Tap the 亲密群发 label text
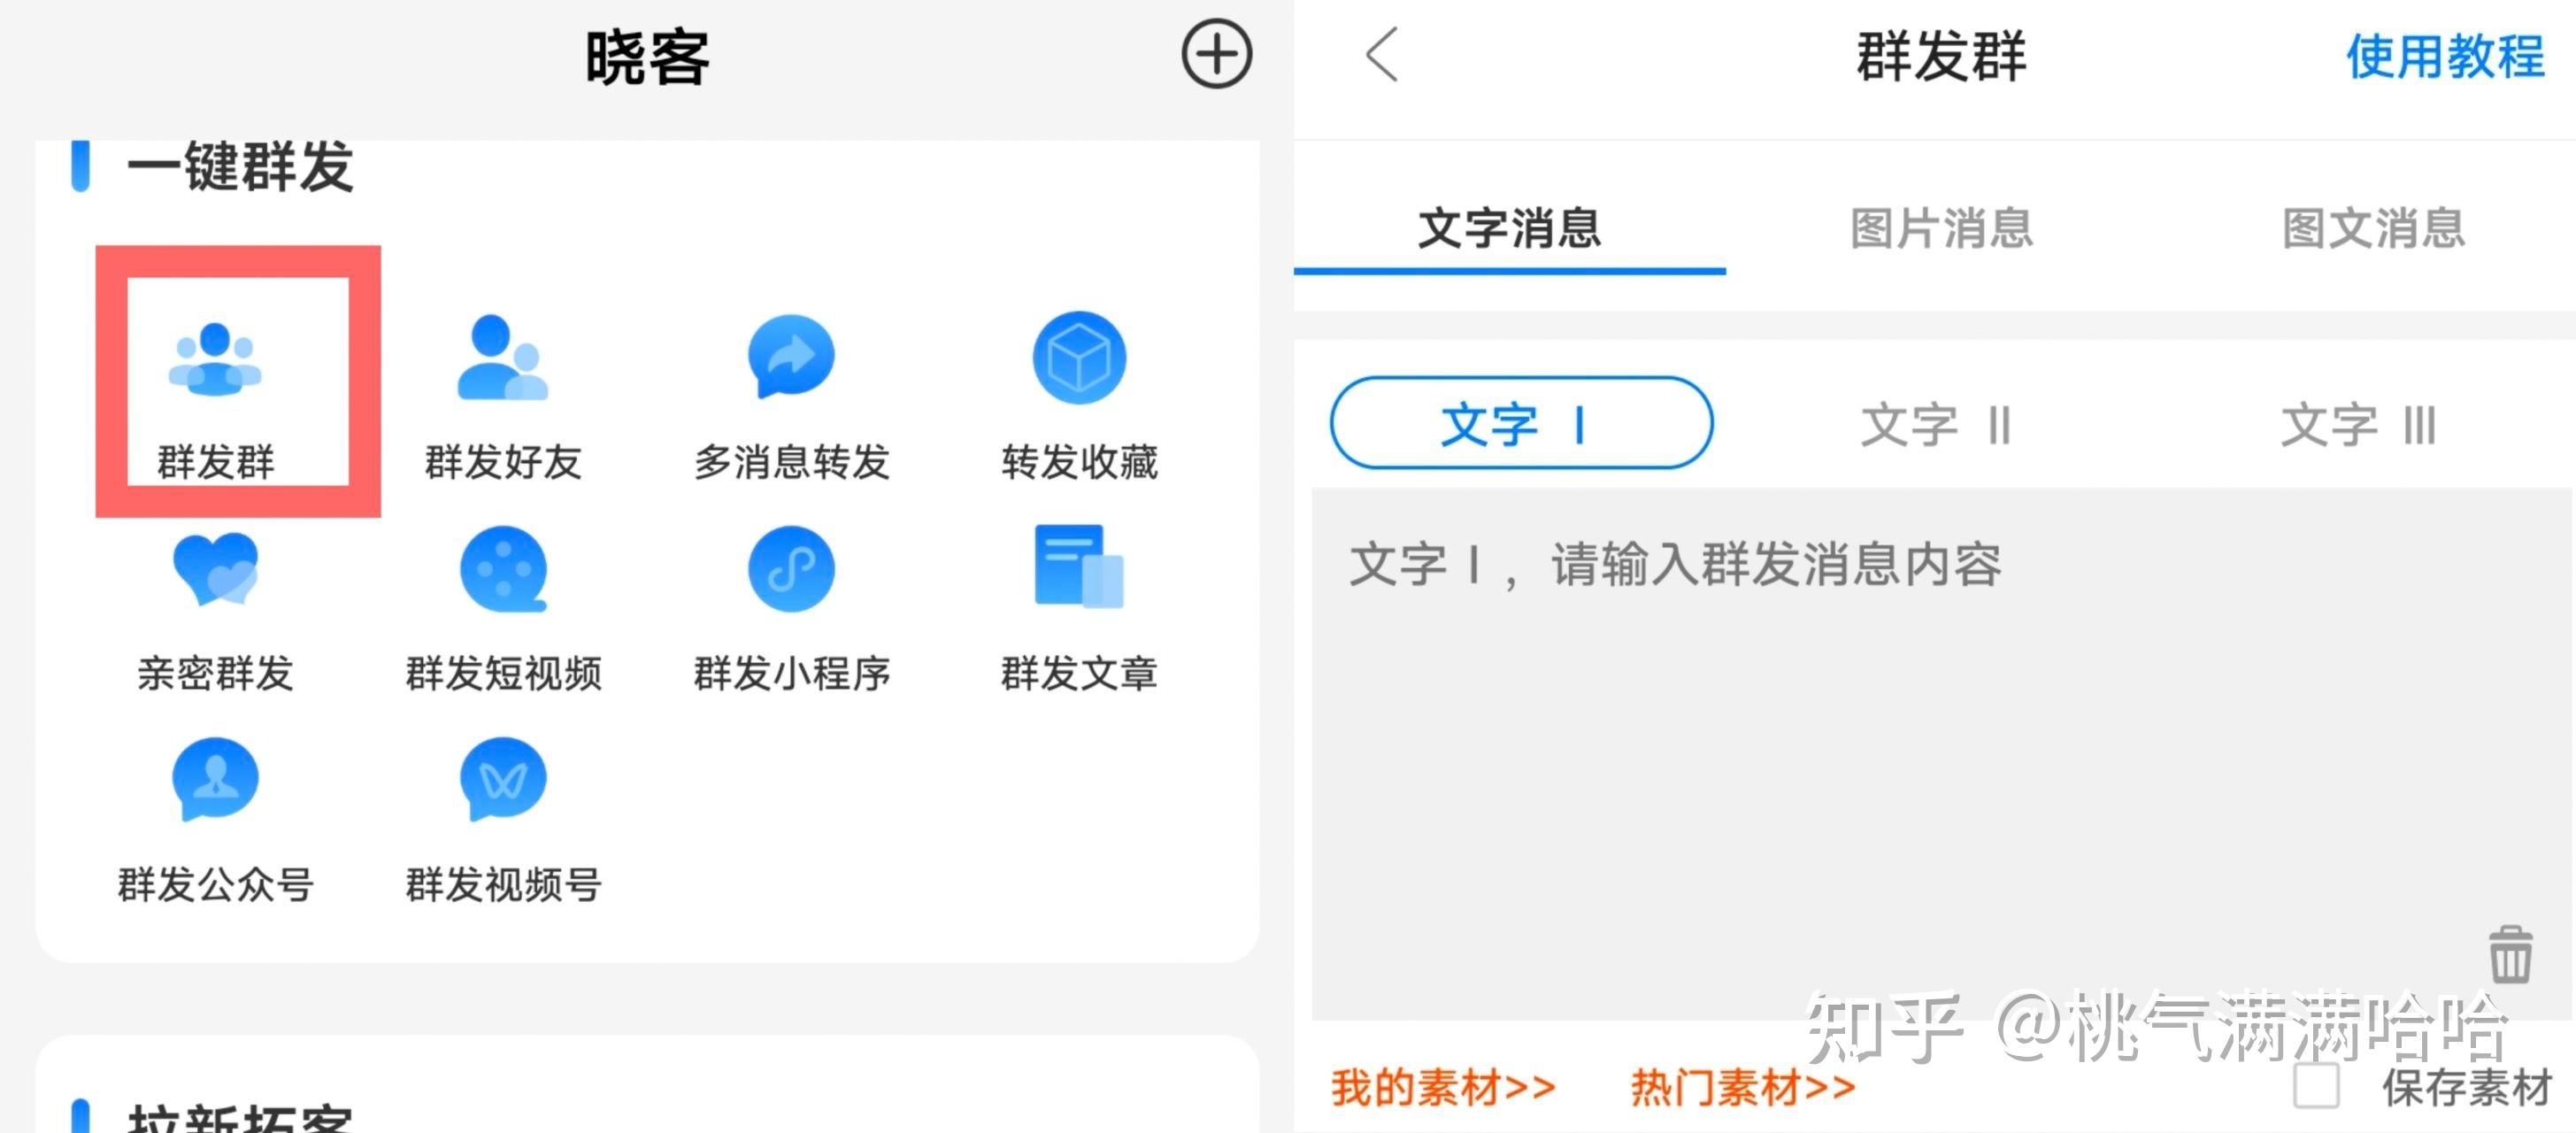 pyautogui.click(x=215, y=673)
